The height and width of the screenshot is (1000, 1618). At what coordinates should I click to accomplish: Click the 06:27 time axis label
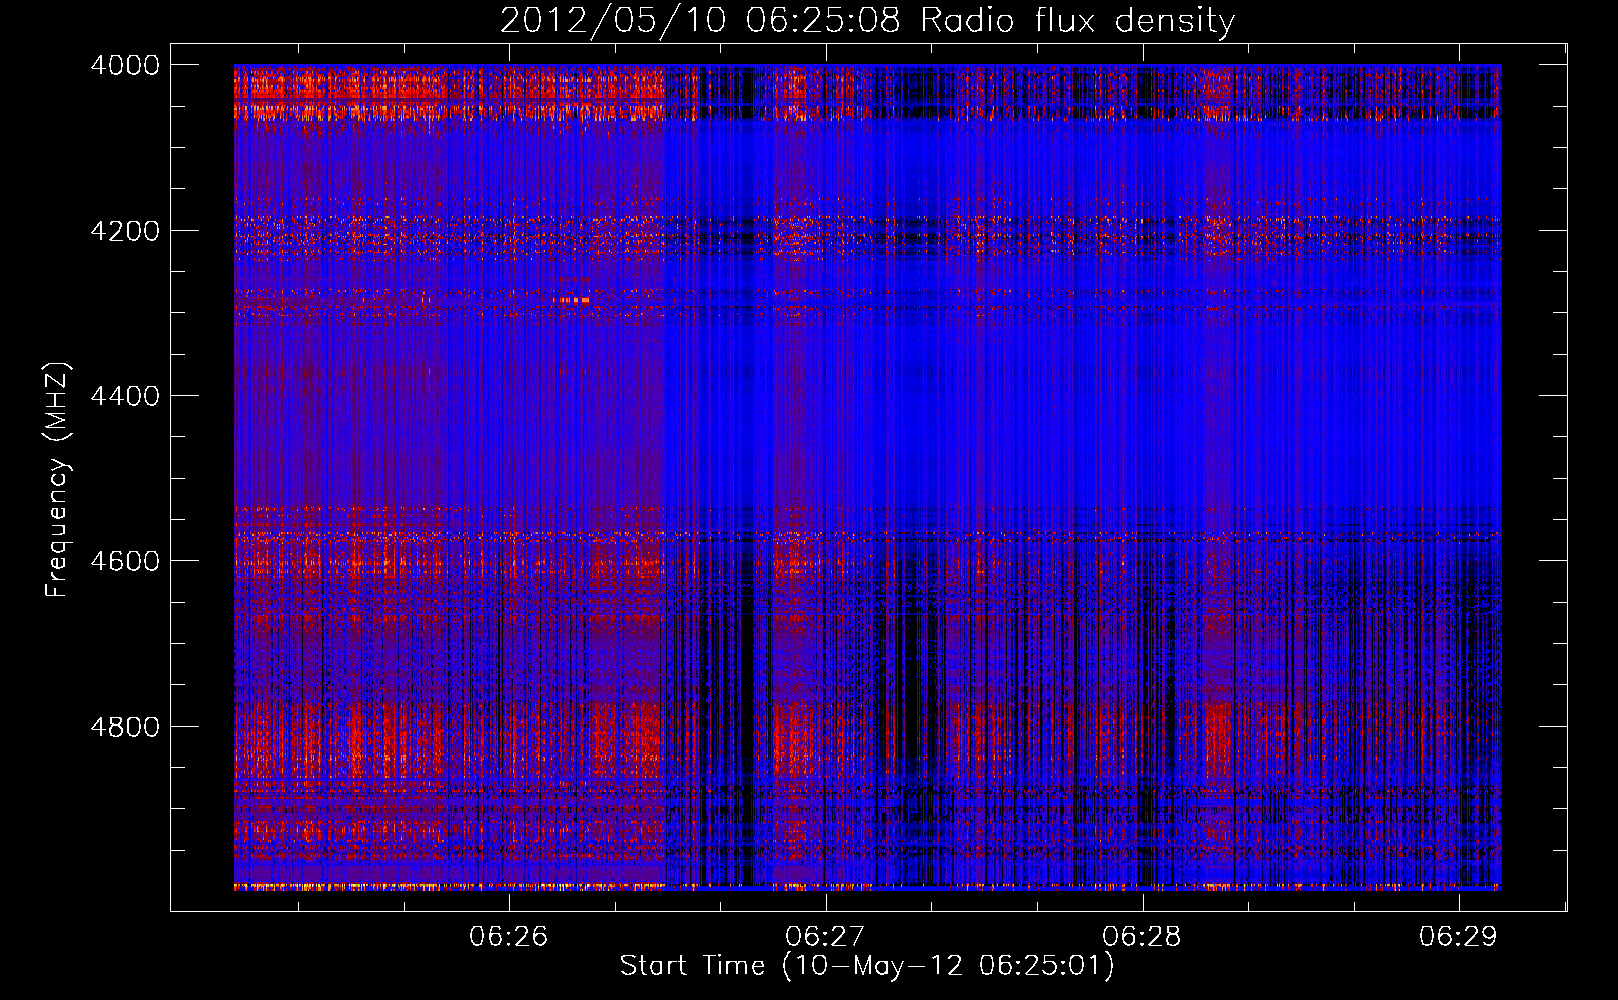tap(825, 936)
